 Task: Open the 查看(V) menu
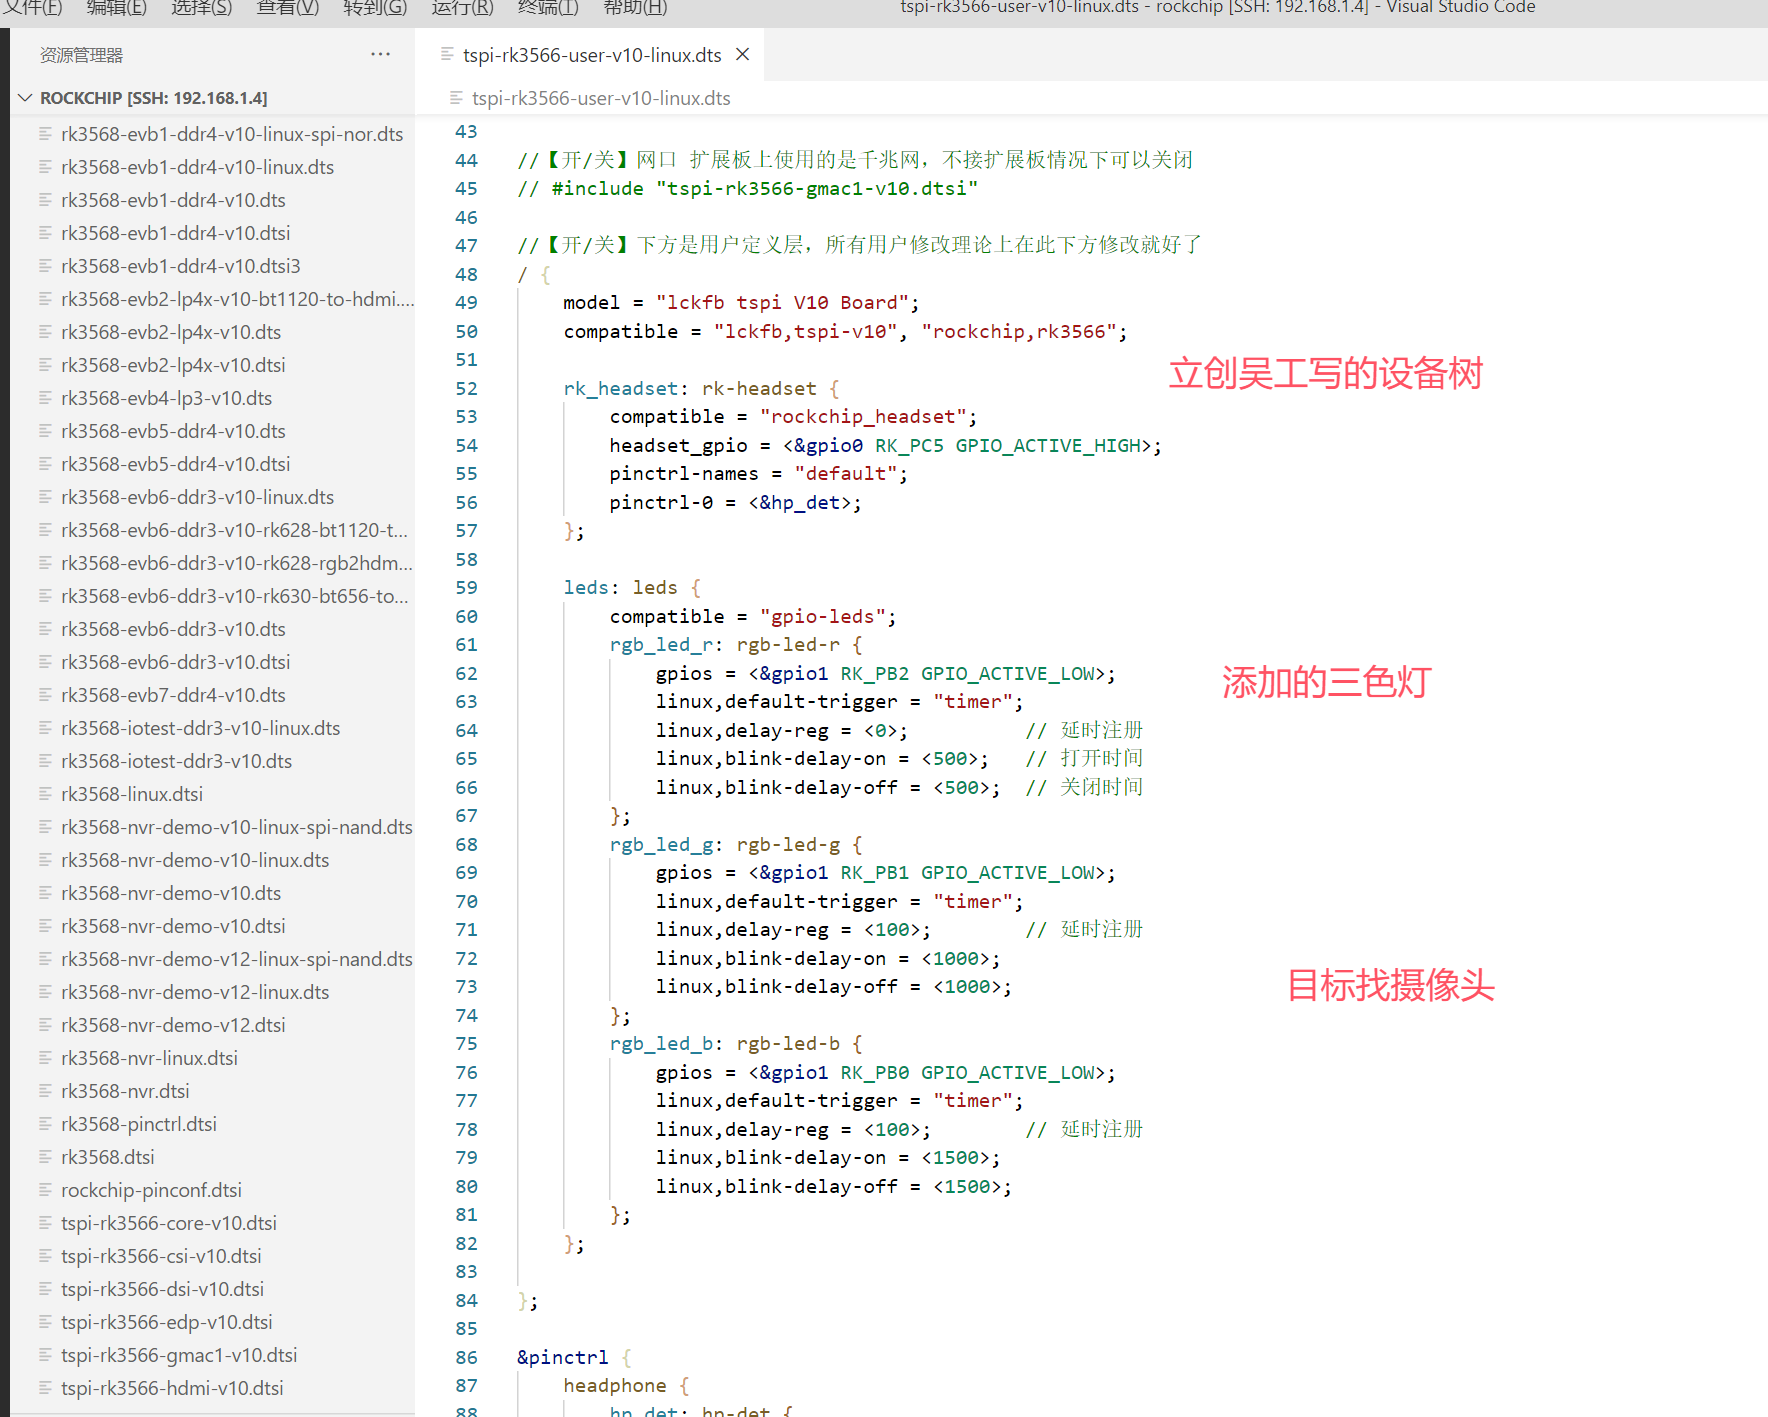click(288, 8)
